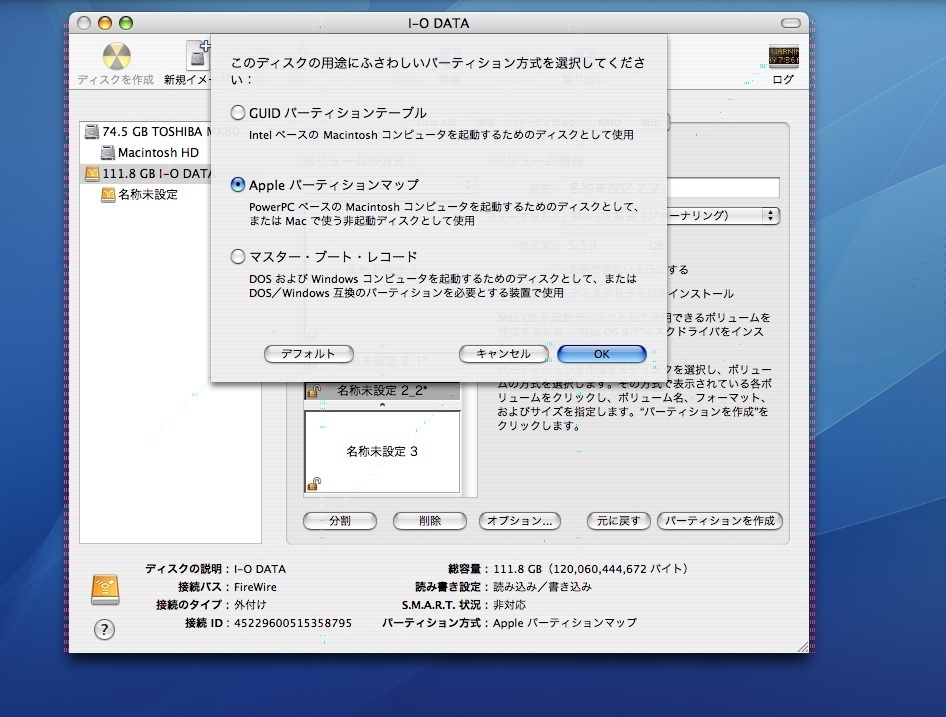Click lock icon on 名称未設定 3 partition
The width and height of the screenshot is (946, 717).
pyautogui.click(x=314, y=483)
